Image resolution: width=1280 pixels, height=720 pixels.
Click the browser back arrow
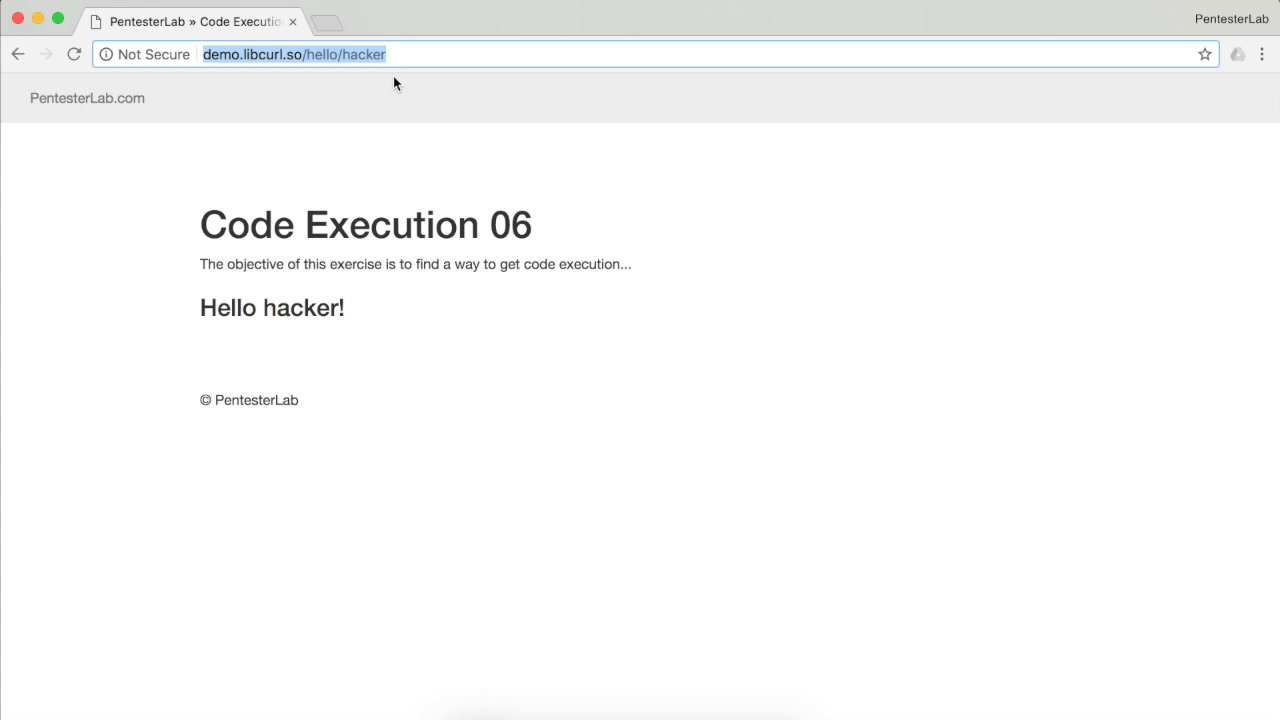[x=17, y=54]
